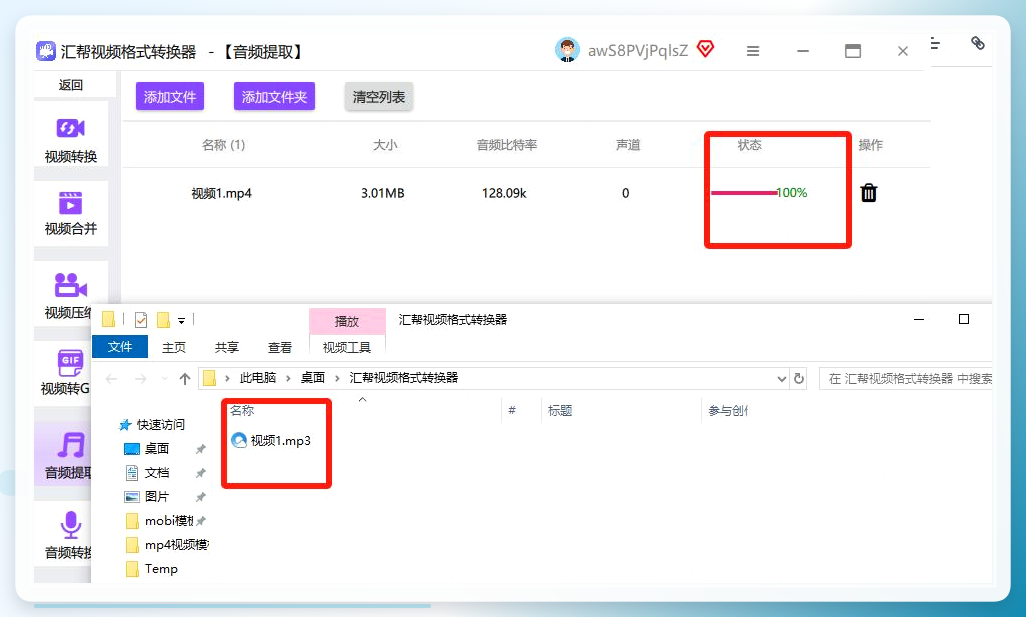
Task: Toggle sort chevron above Explorer columns
Action: click(363, 399)
